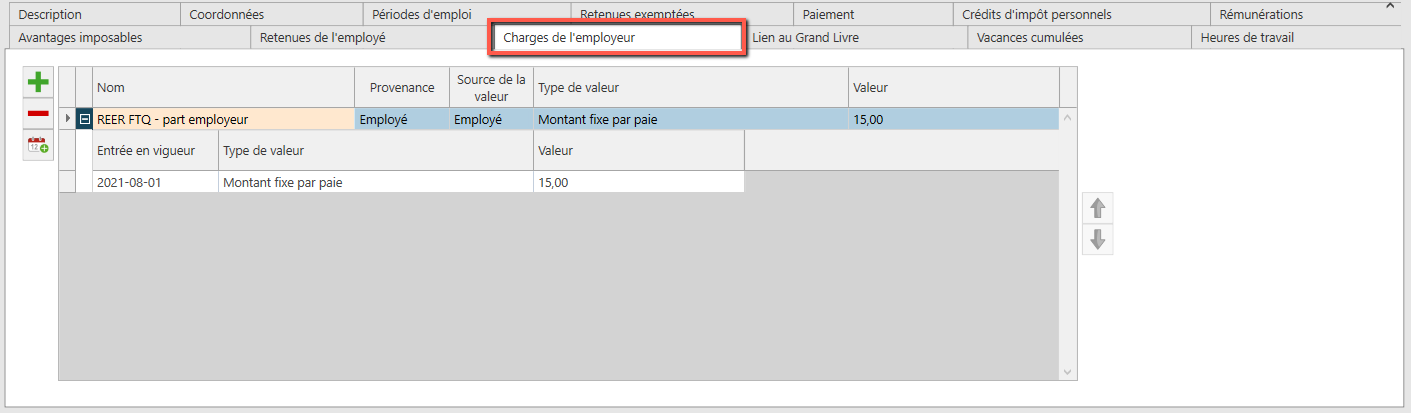1411x413 pixels.
Task: Click Provenance column header
Action: tap(402, 87)
